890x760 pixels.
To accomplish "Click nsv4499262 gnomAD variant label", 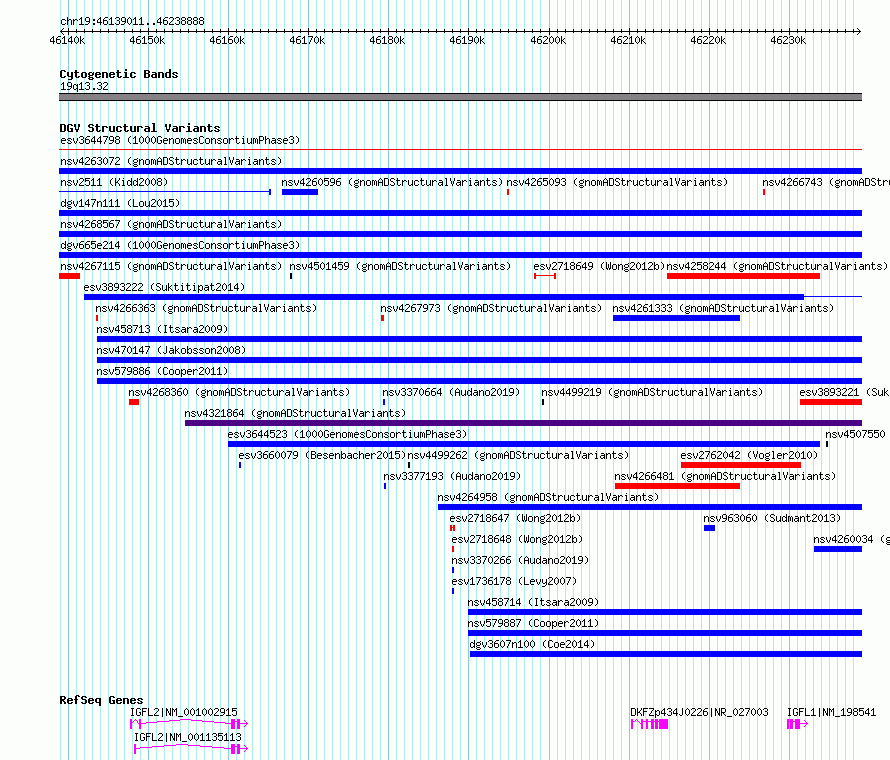I will [519, 455].
